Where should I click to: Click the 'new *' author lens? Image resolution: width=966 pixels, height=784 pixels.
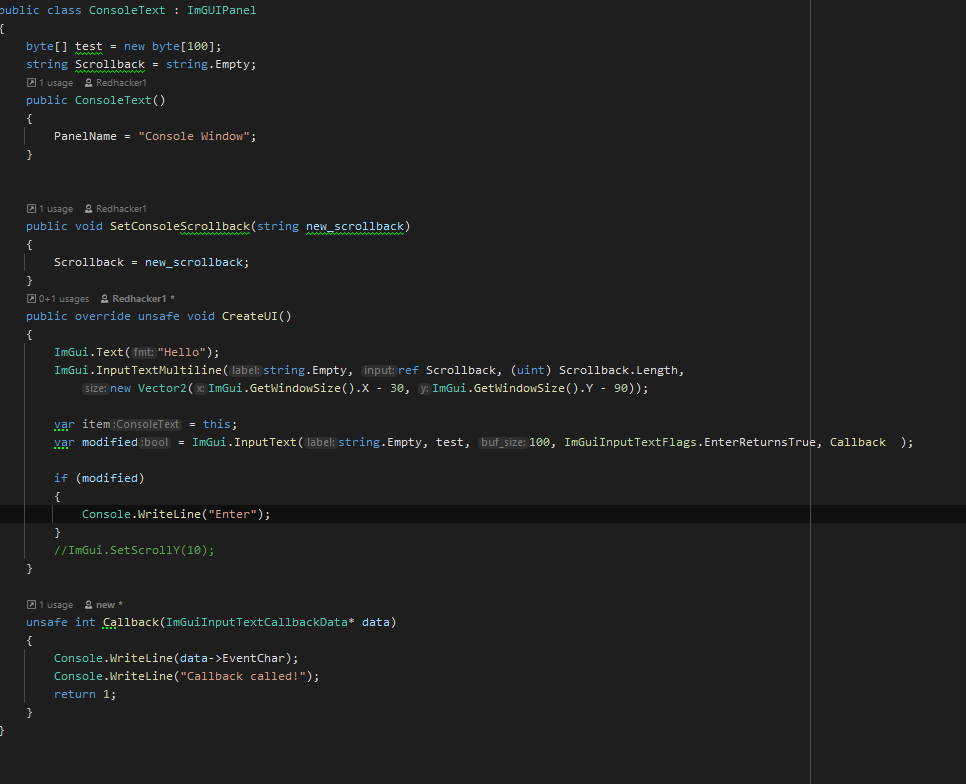click(109, 605)
